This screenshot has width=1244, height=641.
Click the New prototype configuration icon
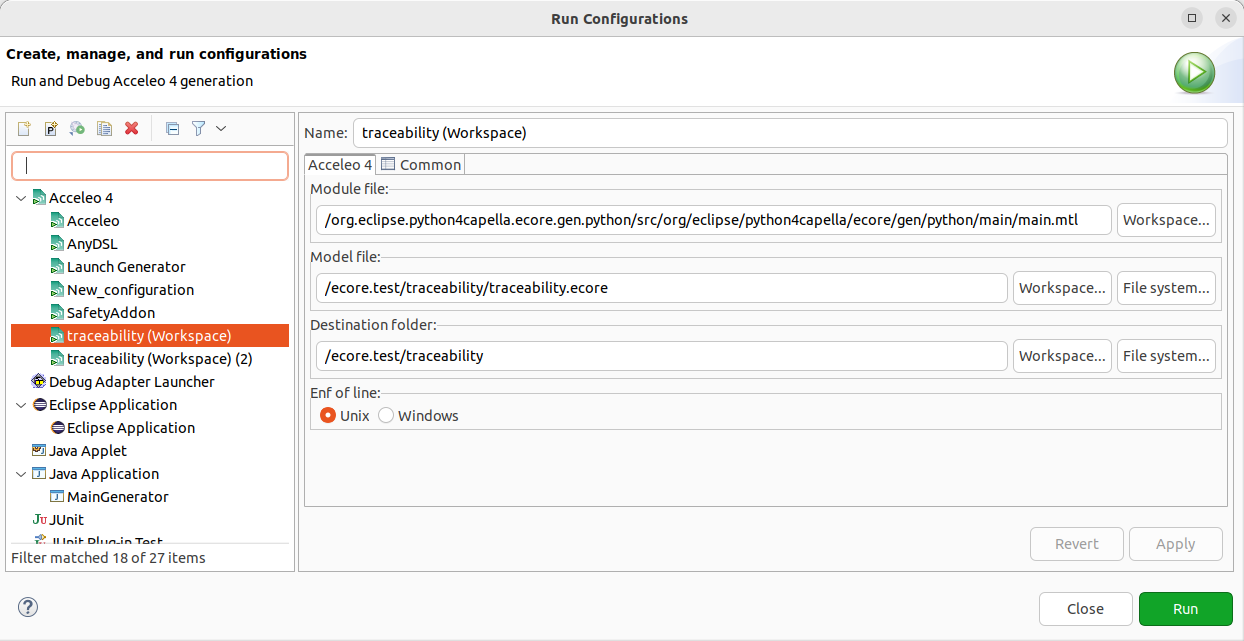(51, 129)
